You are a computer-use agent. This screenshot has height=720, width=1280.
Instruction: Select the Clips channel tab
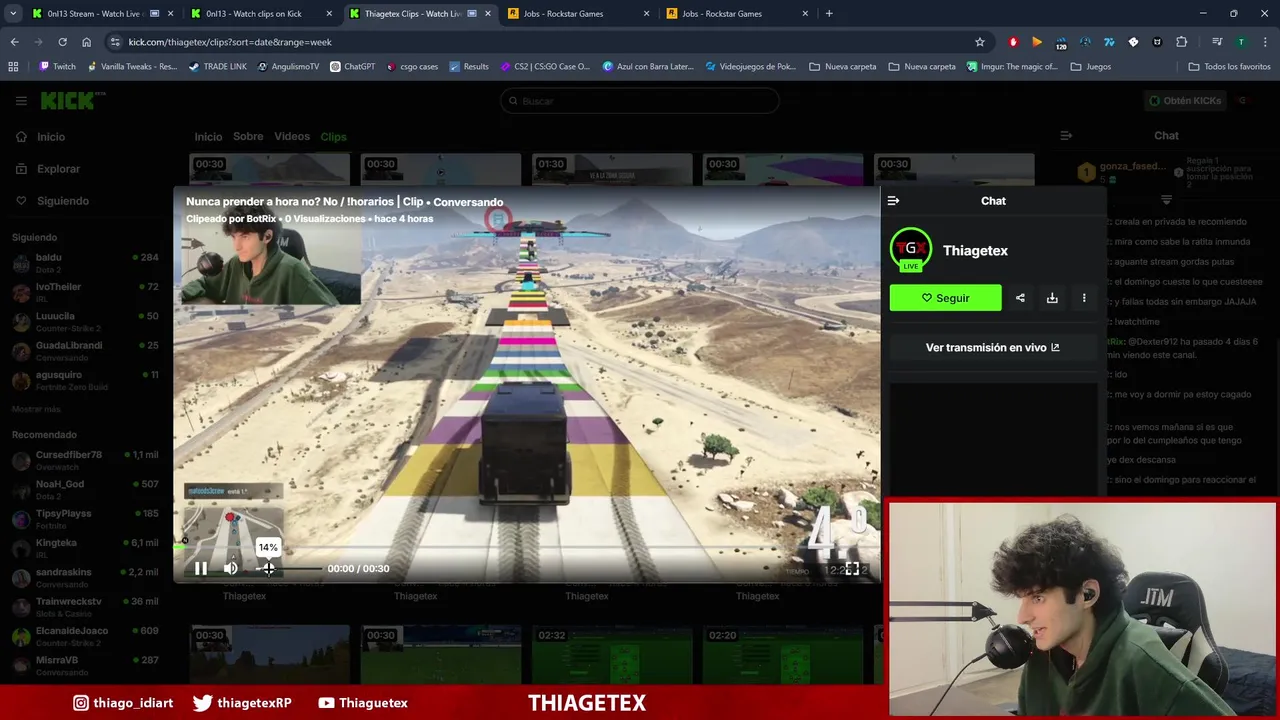[x=333, y=137]
